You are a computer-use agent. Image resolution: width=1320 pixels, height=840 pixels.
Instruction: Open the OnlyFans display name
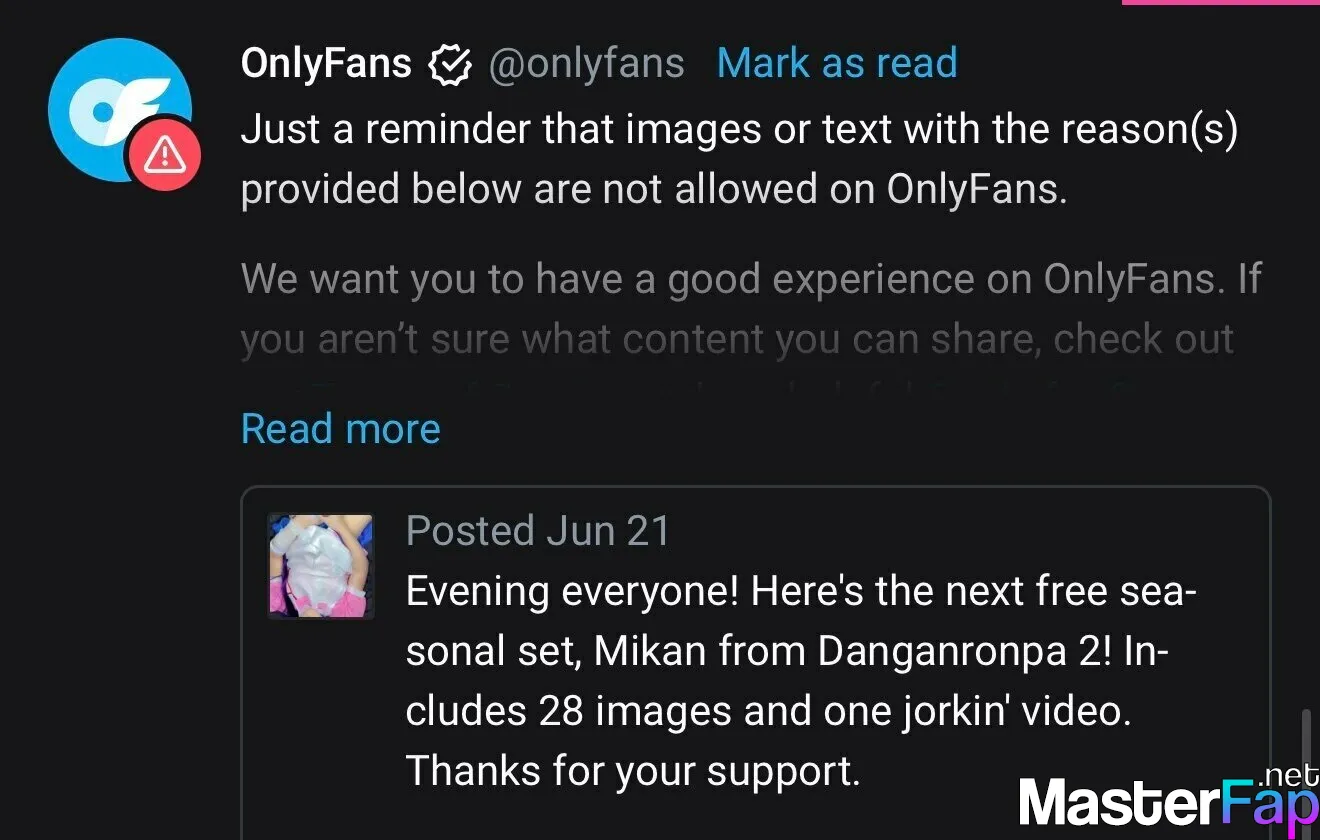(326, 63)
